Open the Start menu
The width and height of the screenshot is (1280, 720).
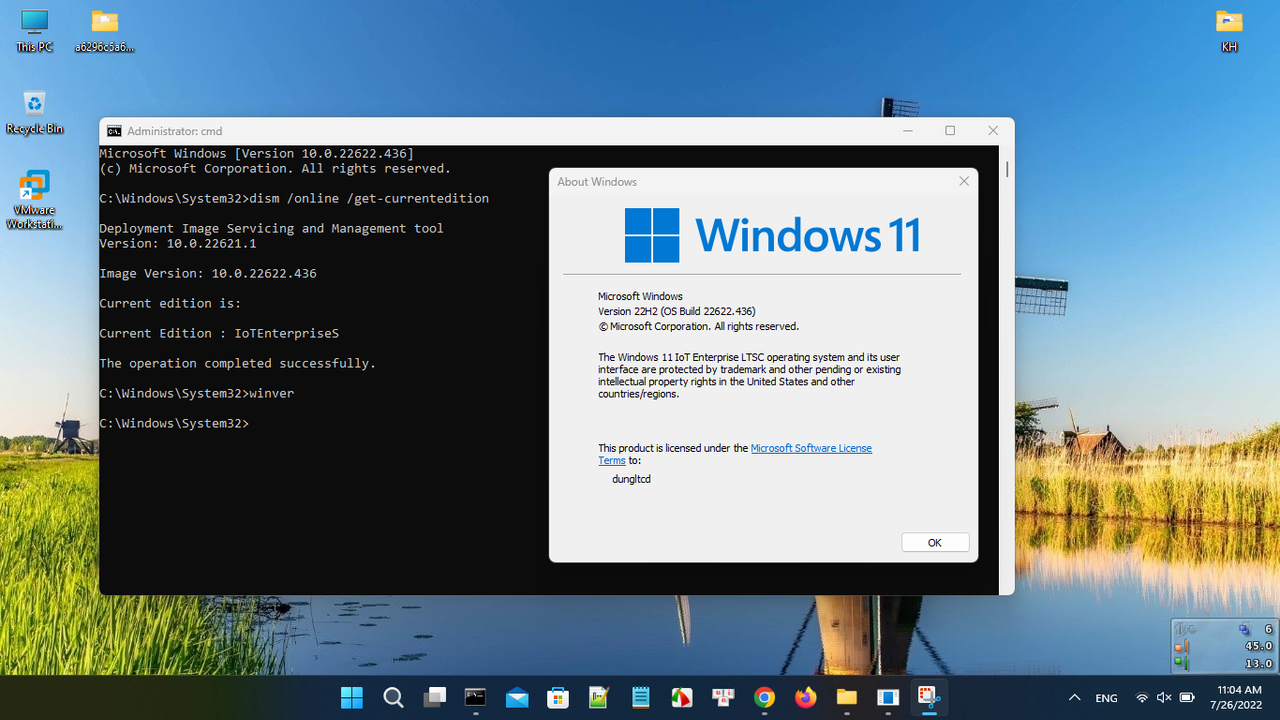351,697
